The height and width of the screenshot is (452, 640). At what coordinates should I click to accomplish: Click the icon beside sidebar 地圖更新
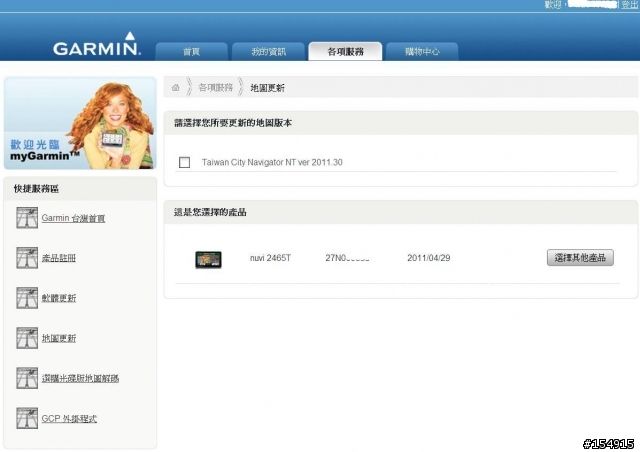tap(27, 338)
